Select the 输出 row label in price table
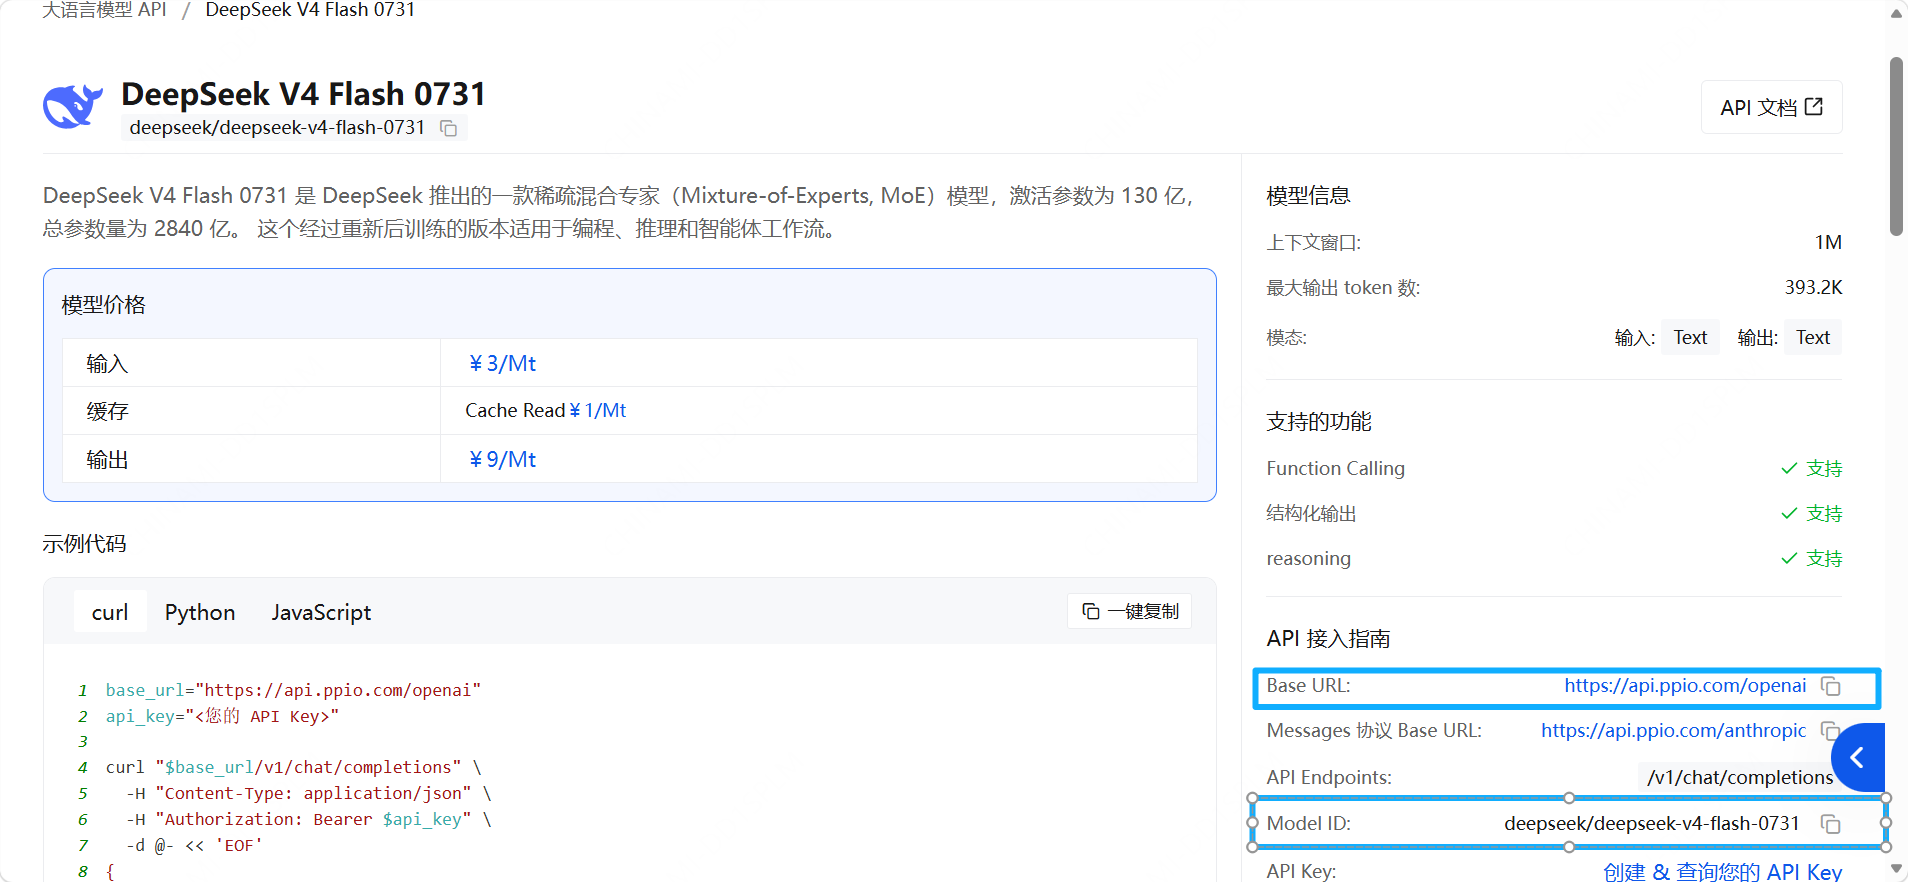The height and width of the screenshot is (882, 1908). pyautogui.click(x=107, y=460)
